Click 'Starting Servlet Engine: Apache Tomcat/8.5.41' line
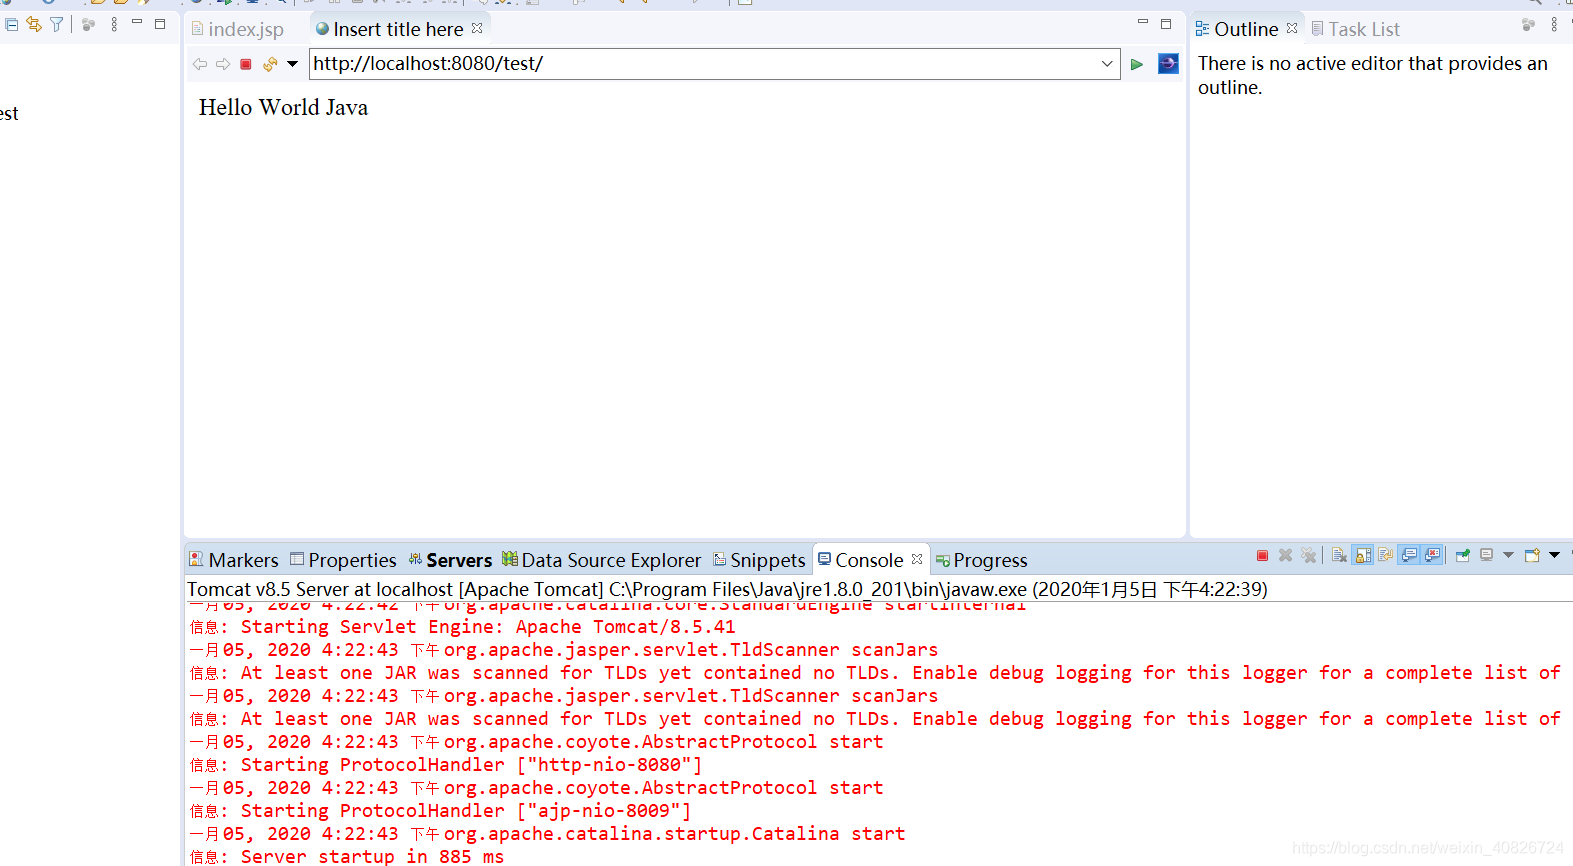Screen dimensions: 1573x866 coord(462,627)
